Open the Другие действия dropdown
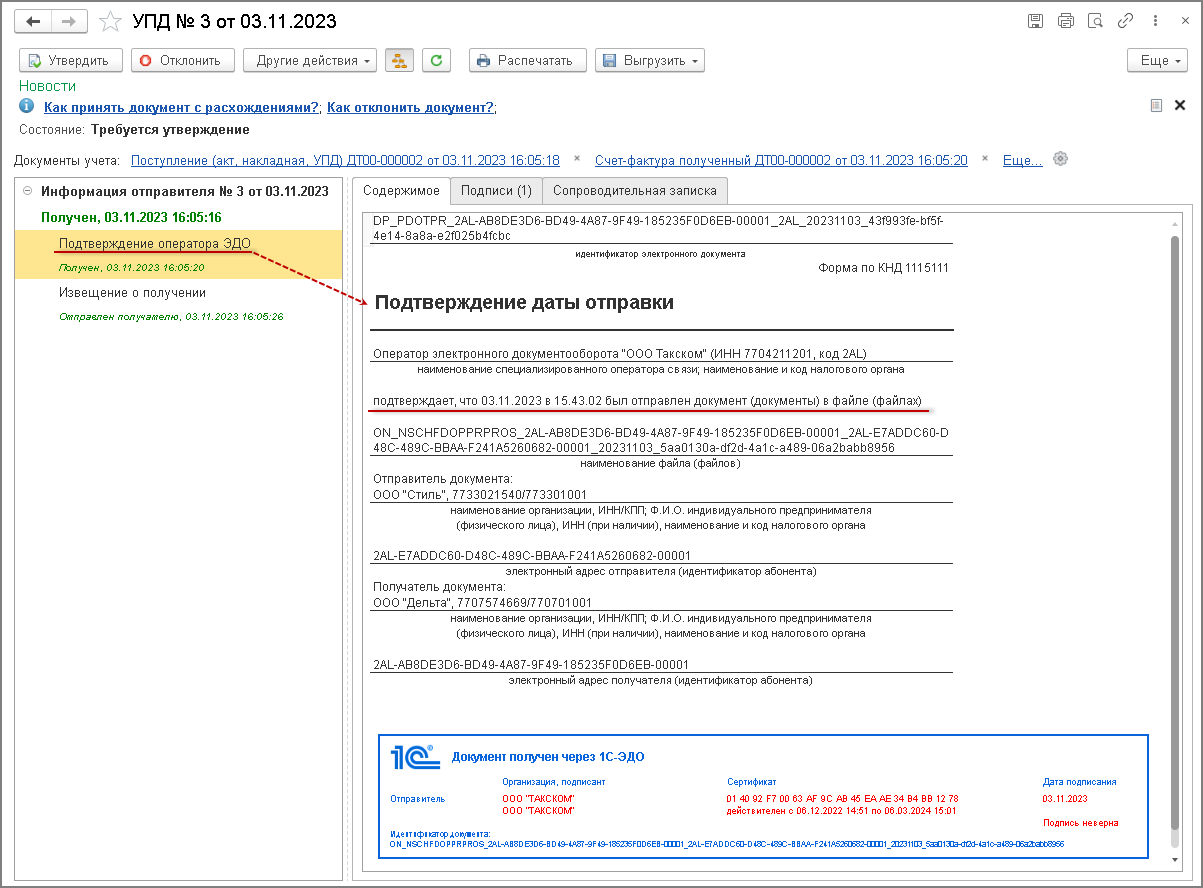The height and width of the screenshot is (888, 1203). (x=310, y=60)
